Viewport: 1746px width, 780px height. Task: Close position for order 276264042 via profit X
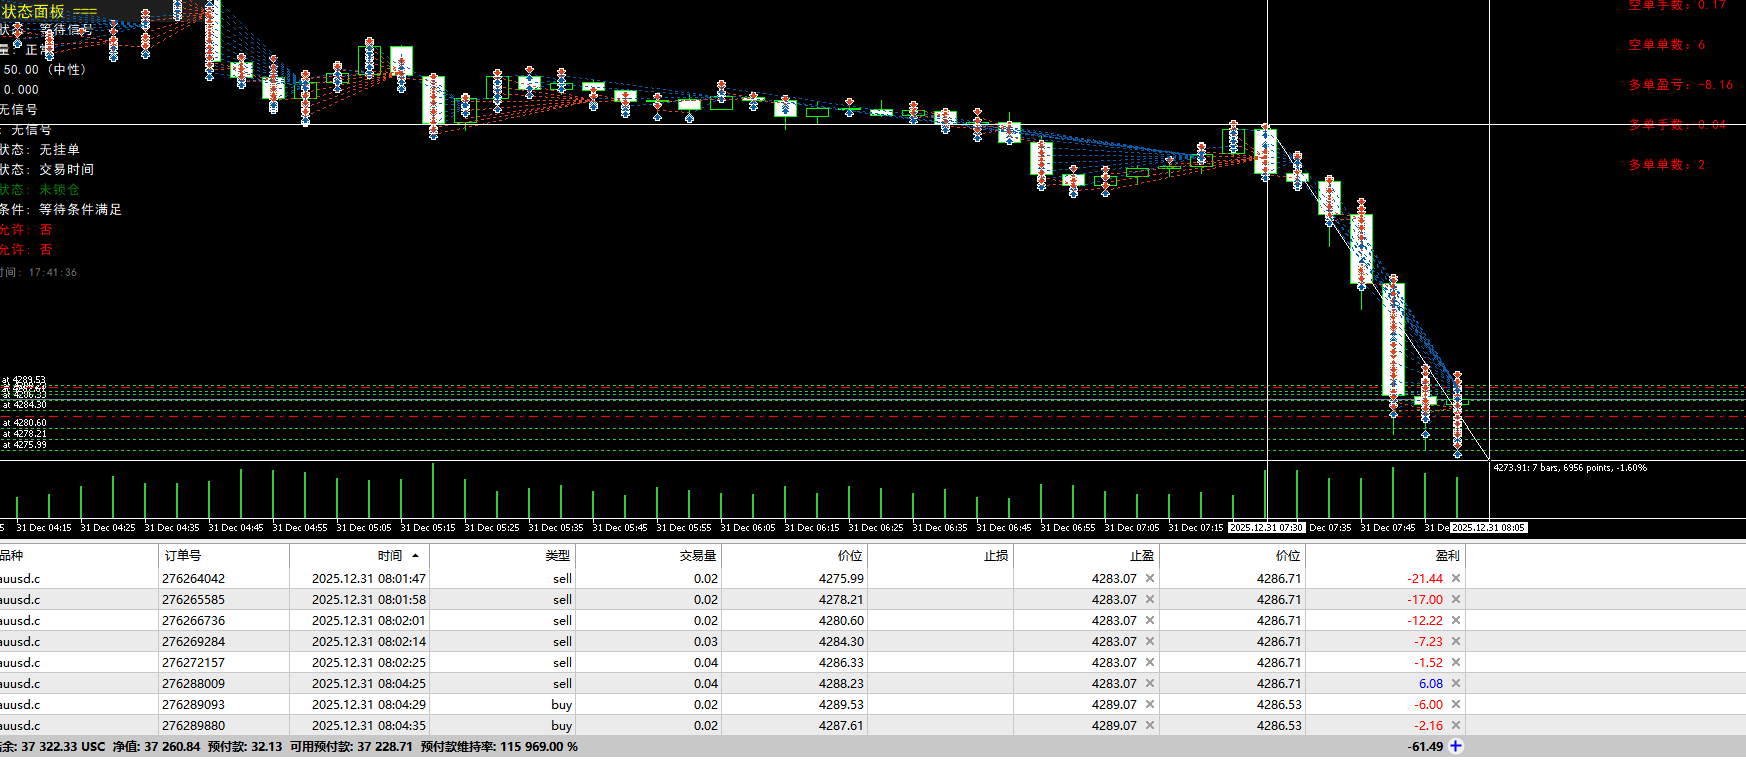[x=1456, y=578]
